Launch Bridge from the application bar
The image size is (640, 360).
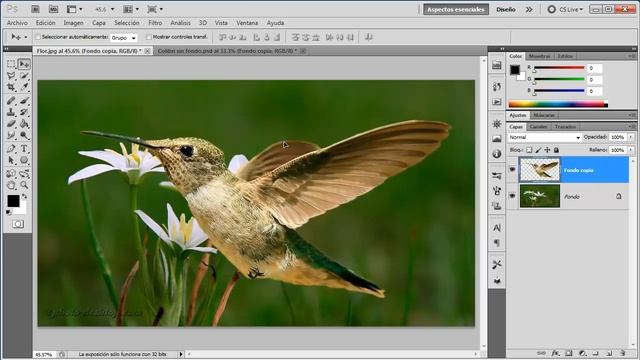pyautogui.click(x=35, y=9)
